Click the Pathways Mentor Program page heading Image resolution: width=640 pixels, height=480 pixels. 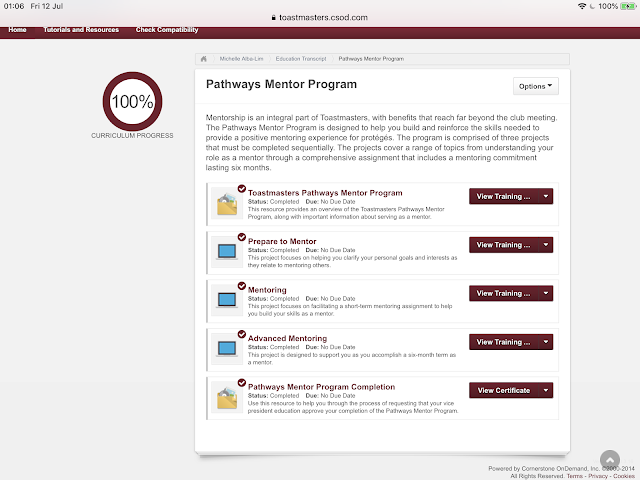[281, 84]
